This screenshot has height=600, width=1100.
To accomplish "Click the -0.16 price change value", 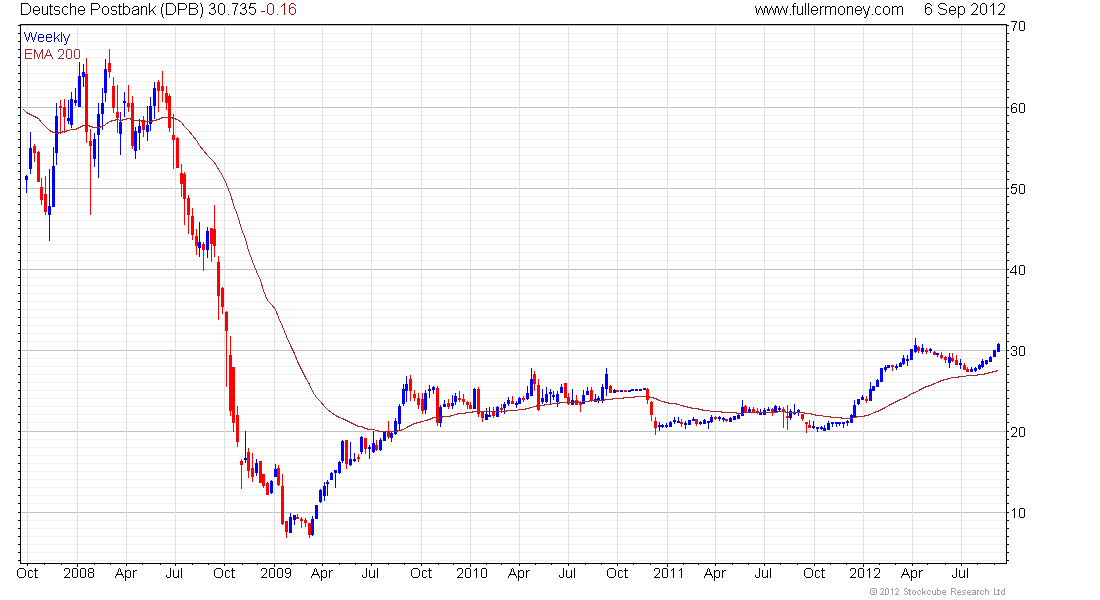I will click(279, 10).
